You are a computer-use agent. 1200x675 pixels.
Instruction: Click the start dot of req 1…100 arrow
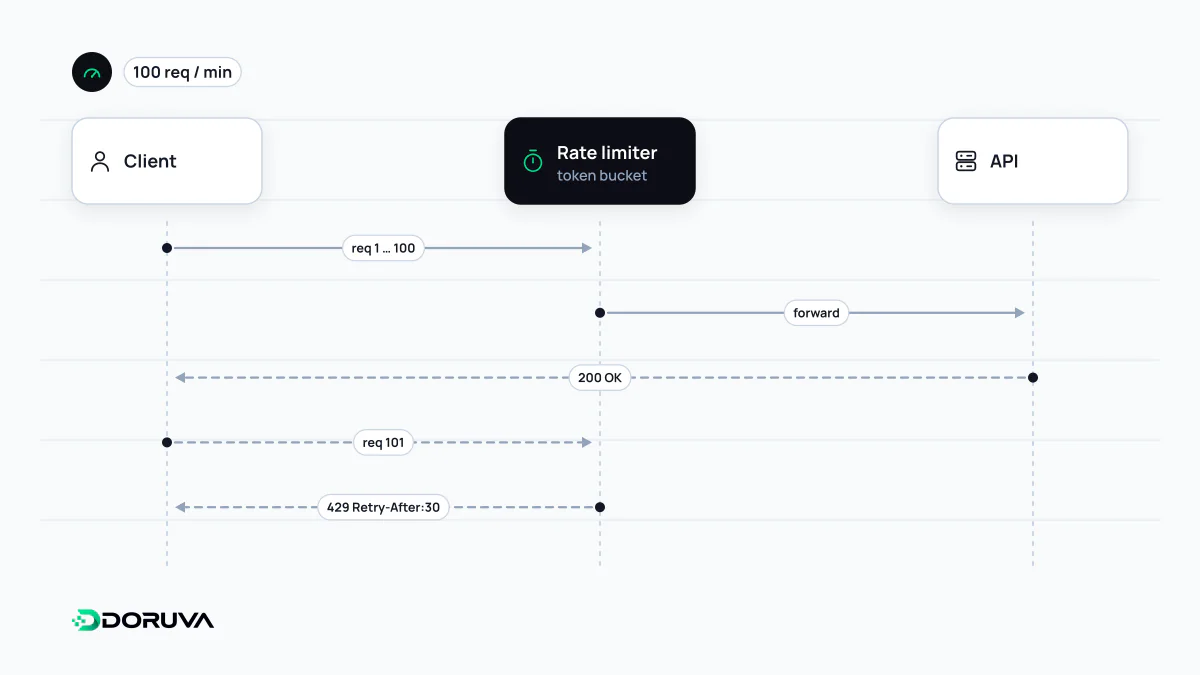pos(167,248)
